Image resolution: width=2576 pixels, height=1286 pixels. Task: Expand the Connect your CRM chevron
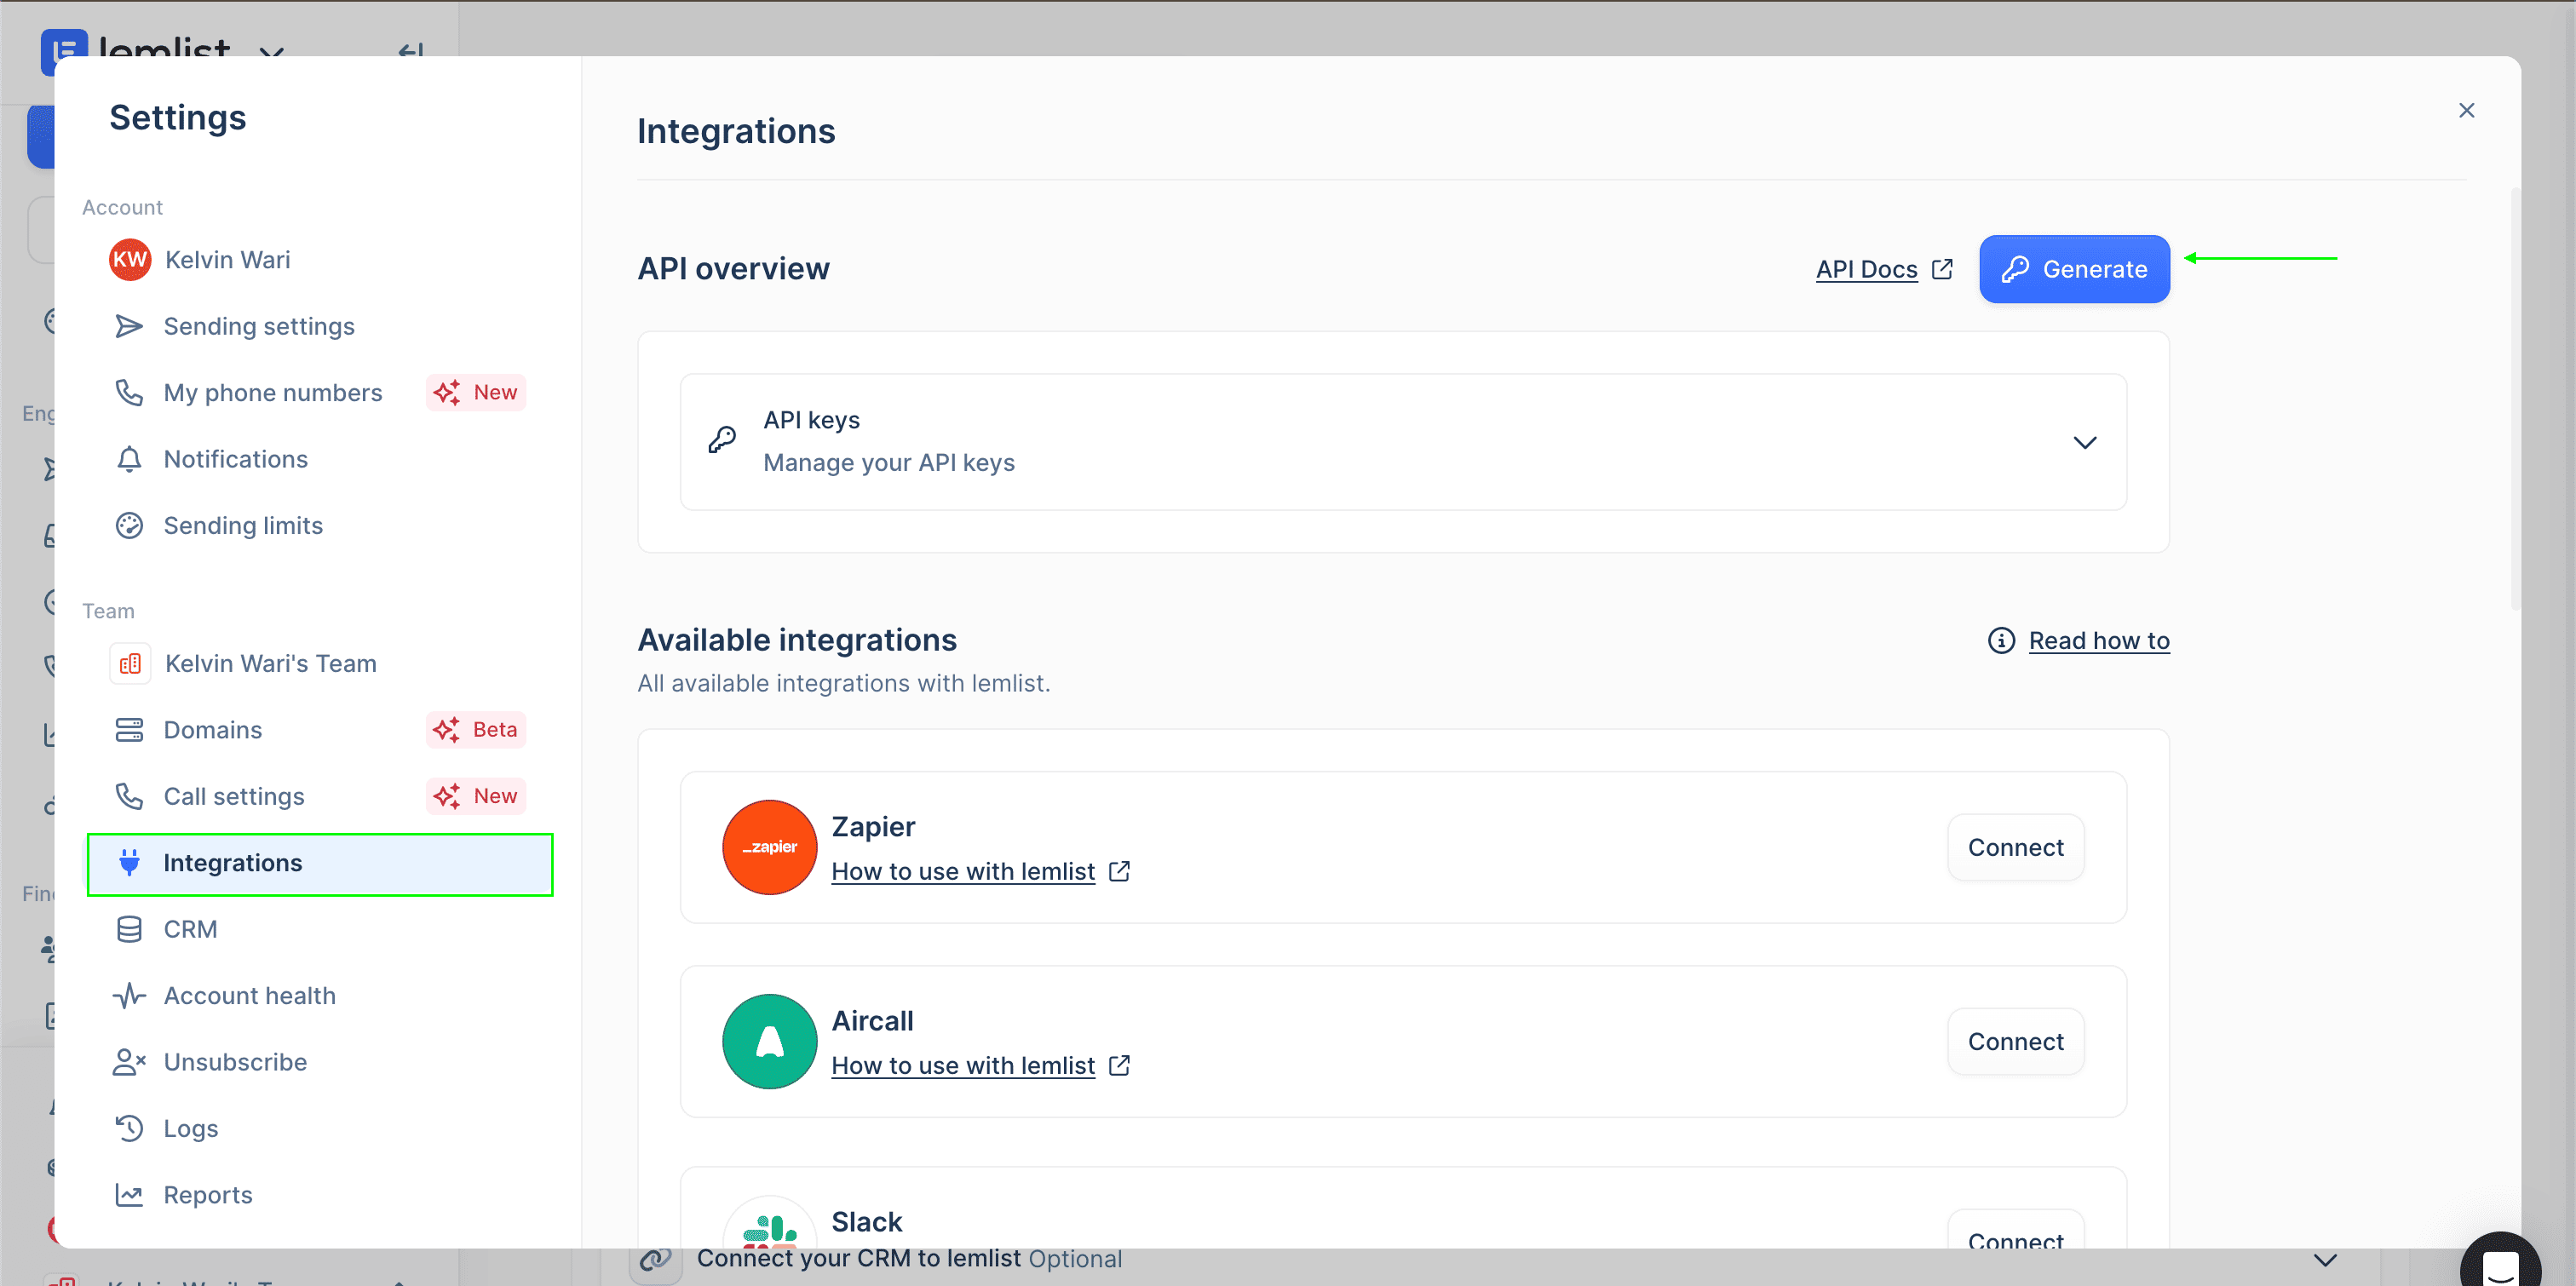tap(2325, 1260)
